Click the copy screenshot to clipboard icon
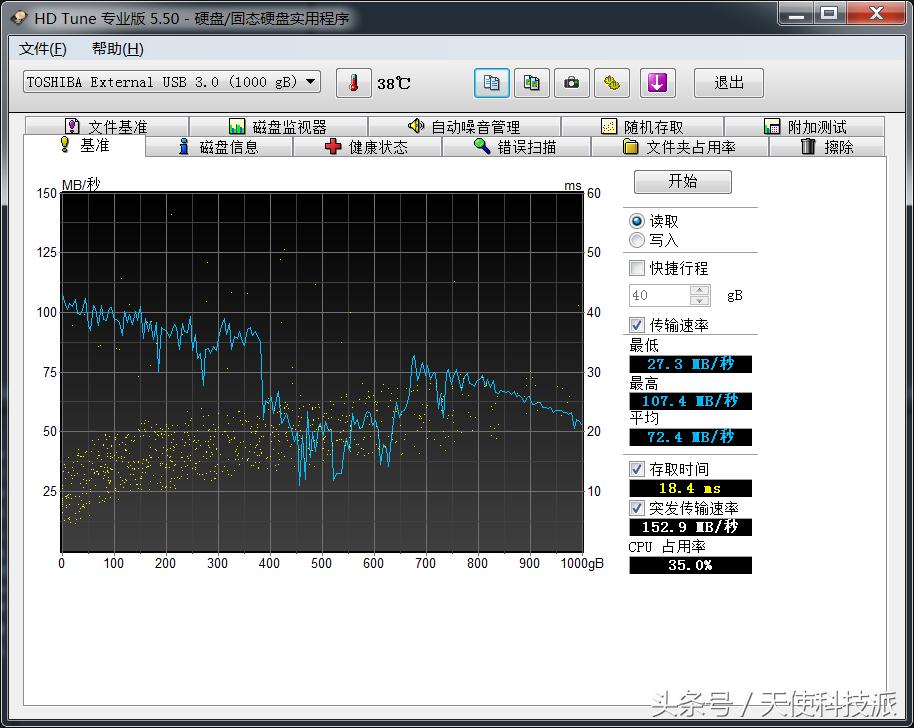 pyautogui.click(x=531, y=83)
